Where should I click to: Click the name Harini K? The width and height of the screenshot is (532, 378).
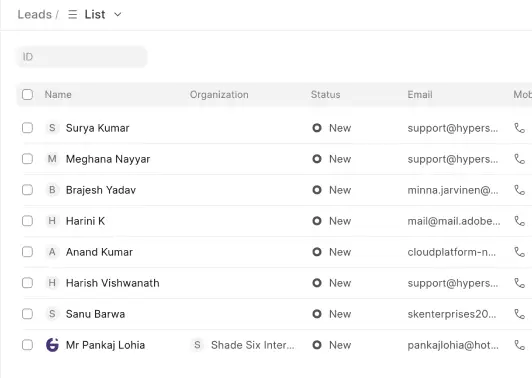tap(85, 221)
